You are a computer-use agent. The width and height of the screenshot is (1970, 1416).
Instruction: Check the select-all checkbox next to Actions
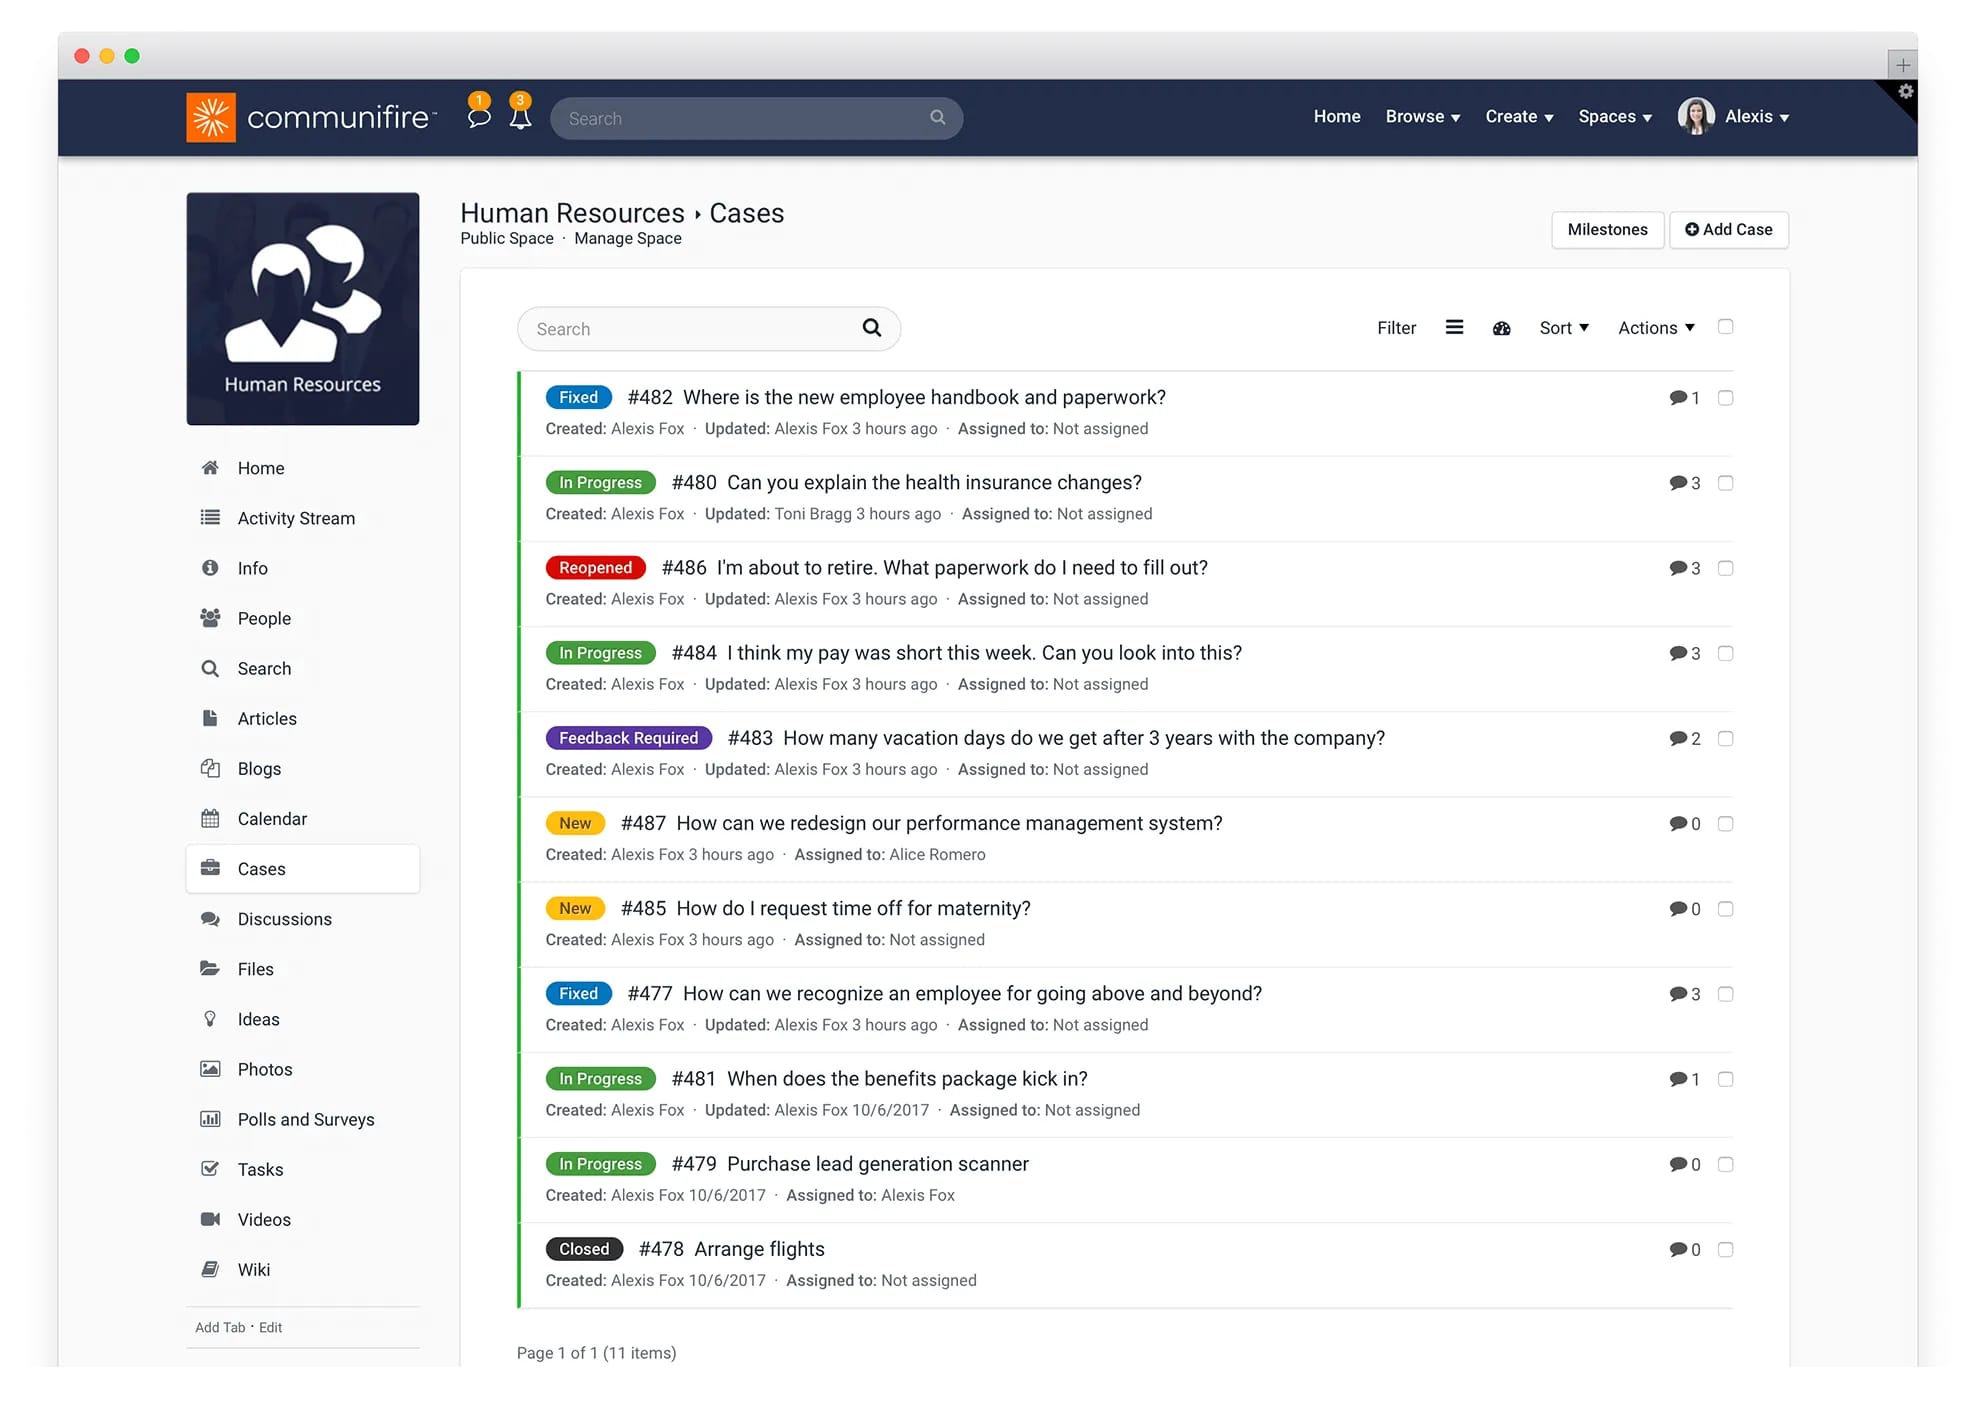[x=1725, y=327]
